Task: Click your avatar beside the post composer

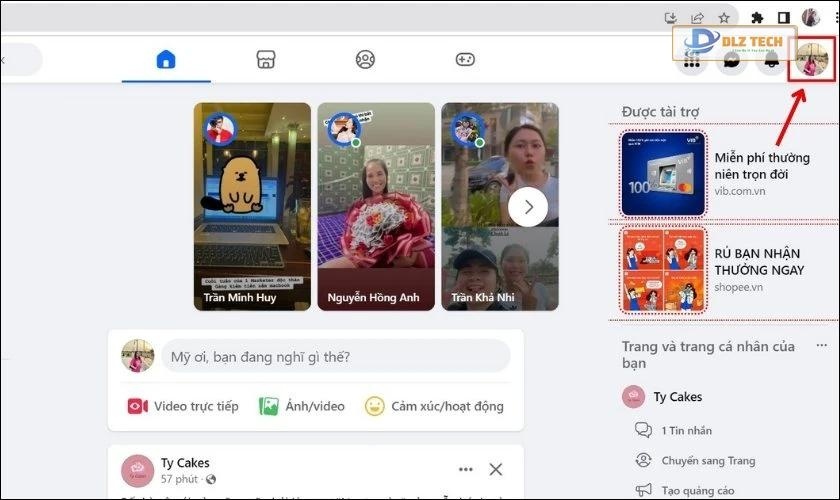Action: click(x=138, y=356)
